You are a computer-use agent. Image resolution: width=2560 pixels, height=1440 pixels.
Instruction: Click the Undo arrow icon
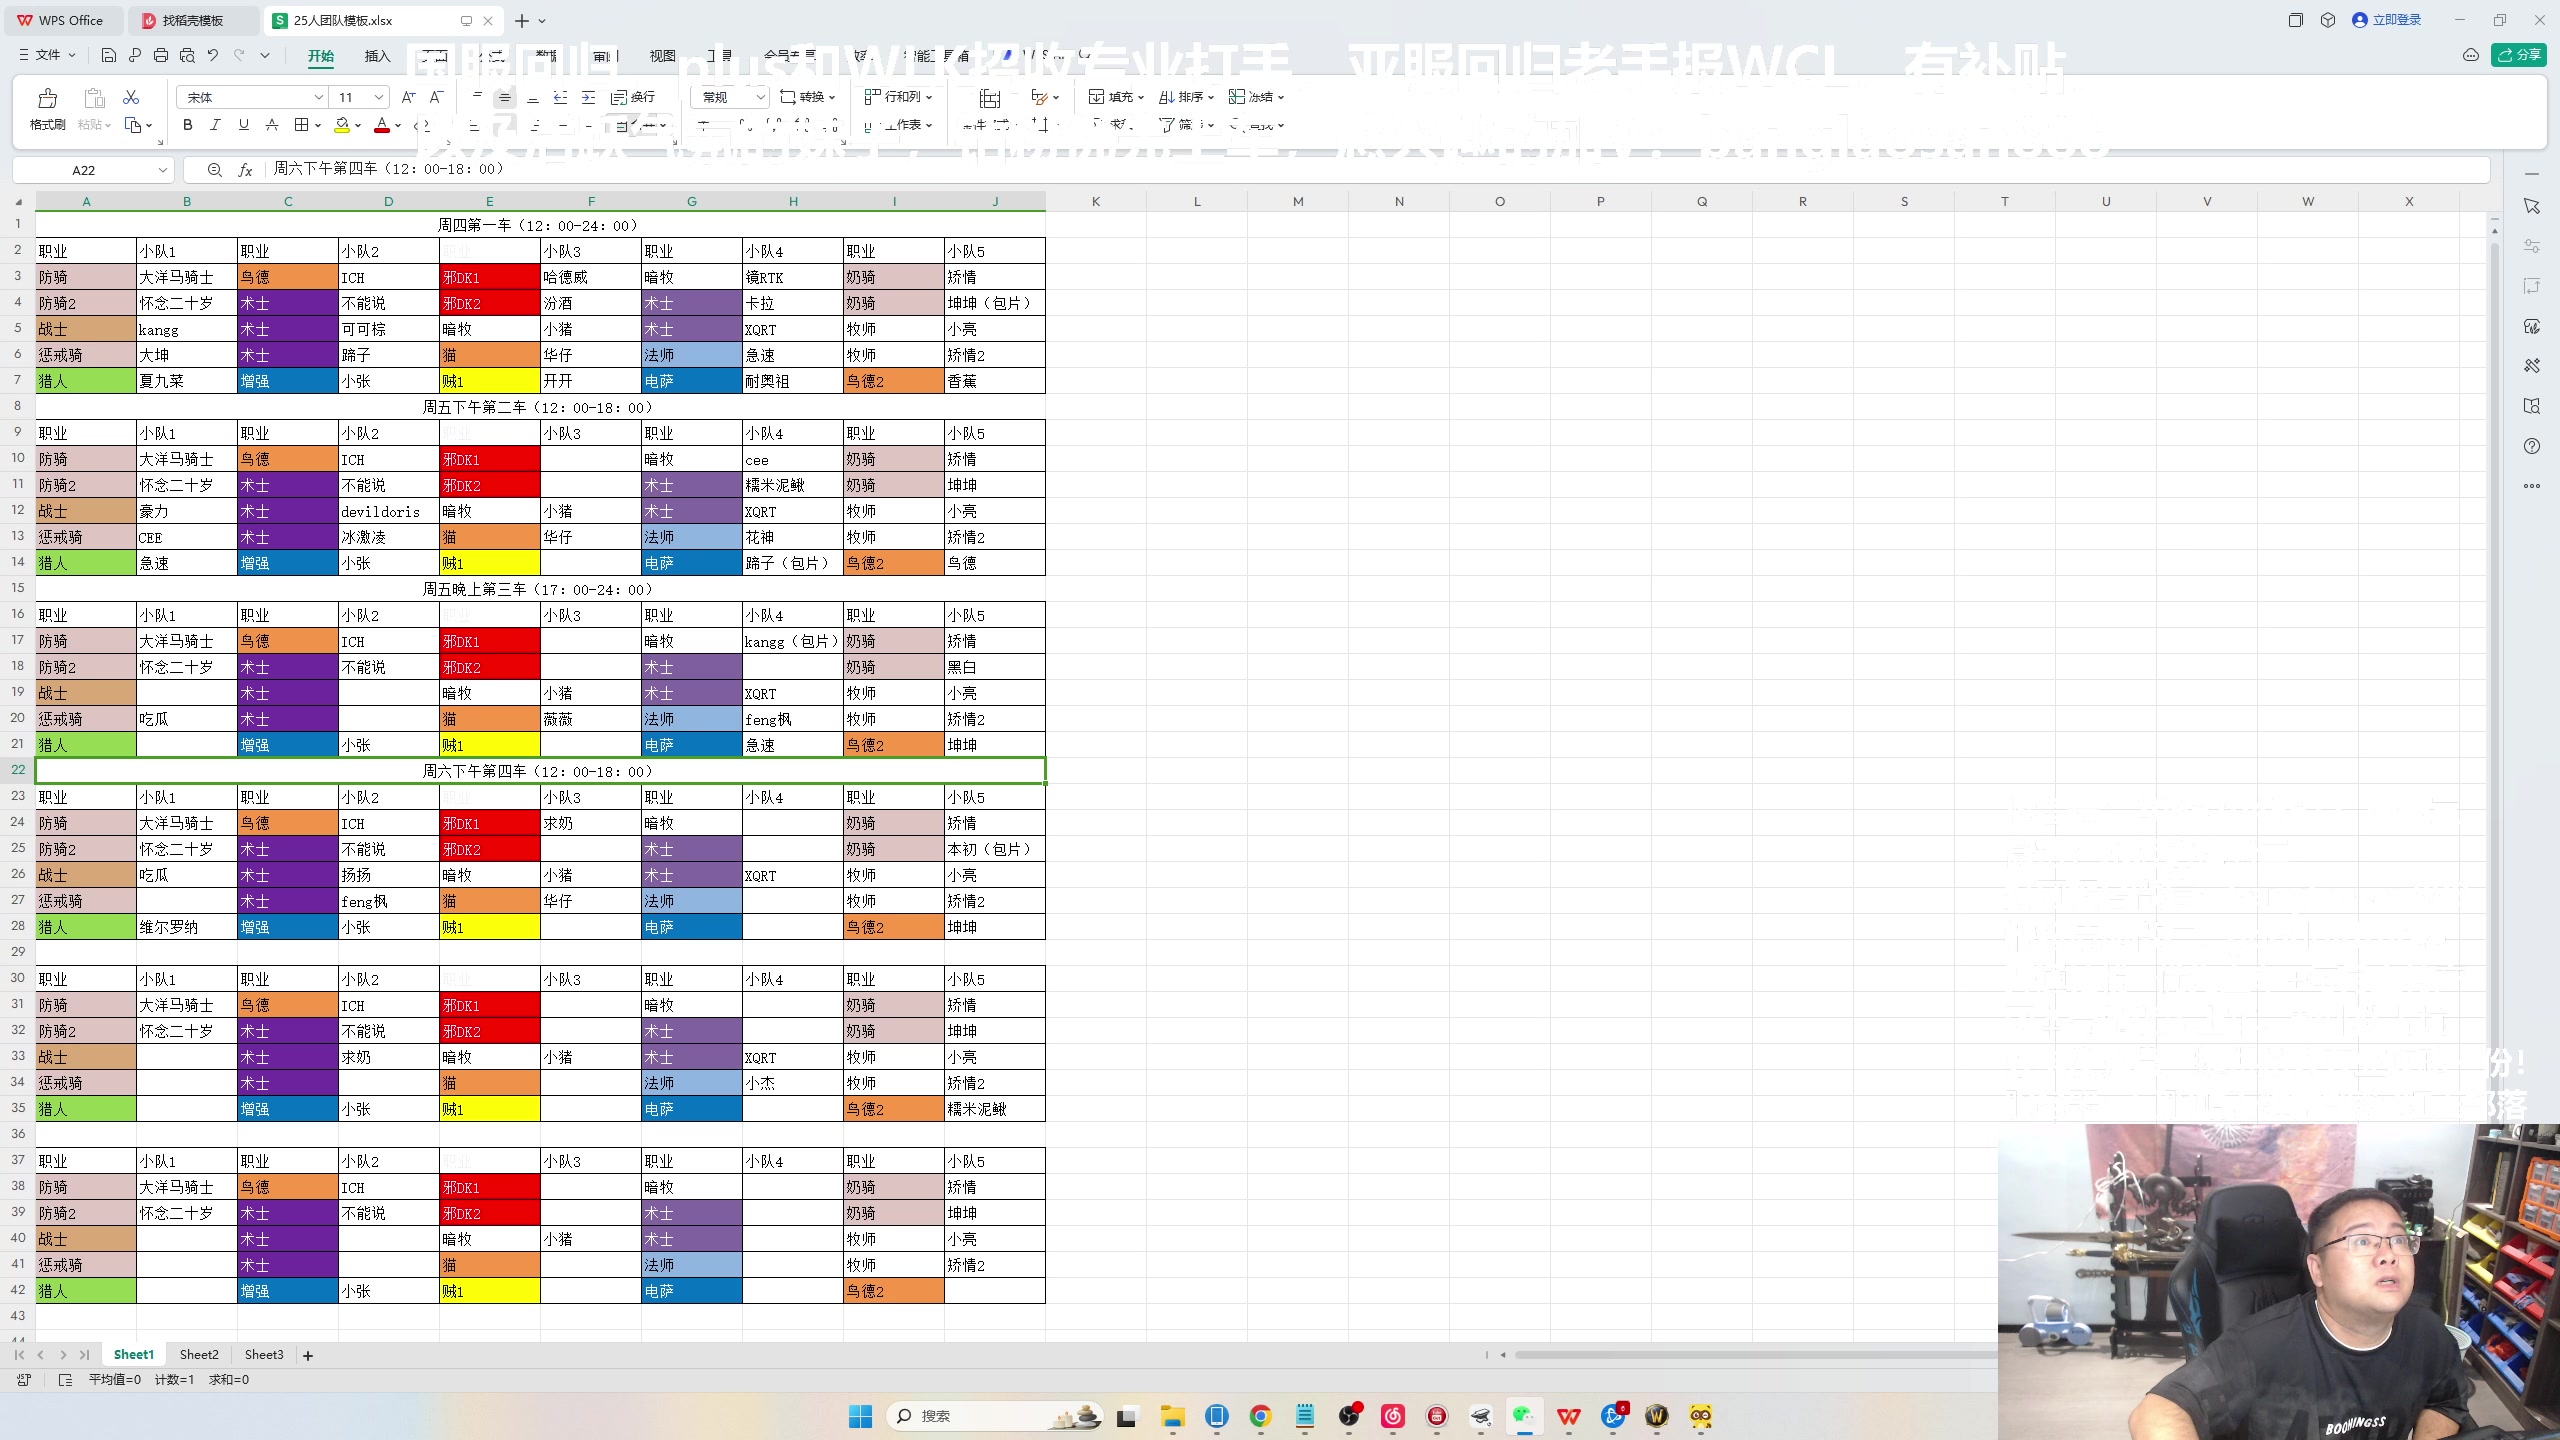coord(213,55)
